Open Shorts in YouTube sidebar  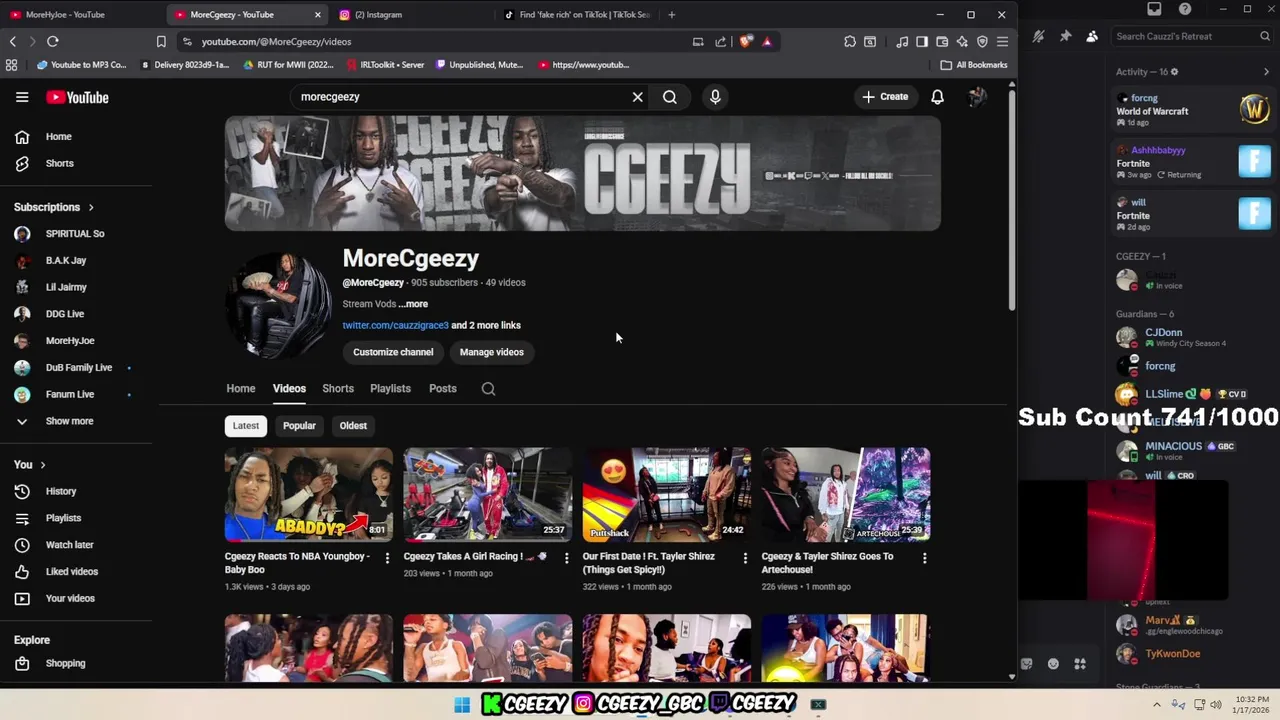click(59, 163)
